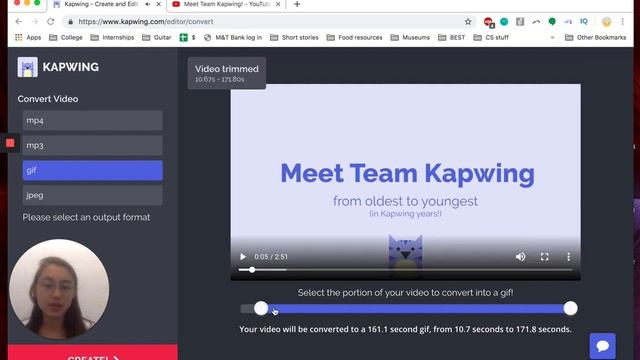640x360 pixels.
Task: Click the webcam overlay of the presenter
Action: pos(59,289)
